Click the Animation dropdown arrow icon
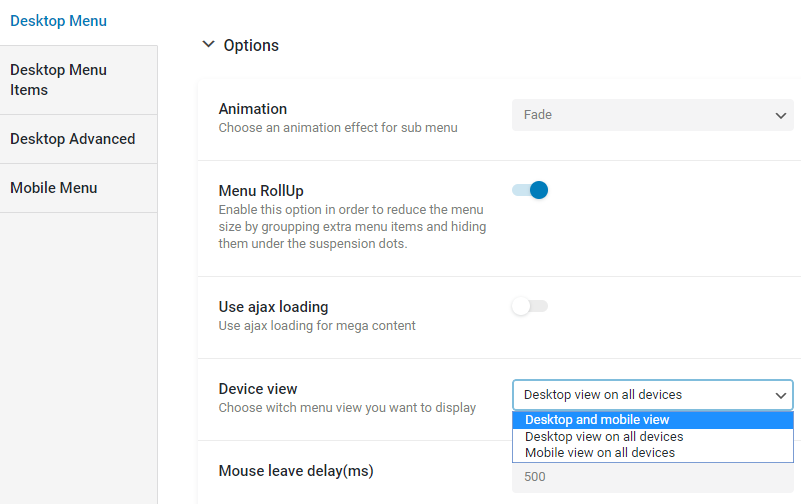 tap(781, 116)
